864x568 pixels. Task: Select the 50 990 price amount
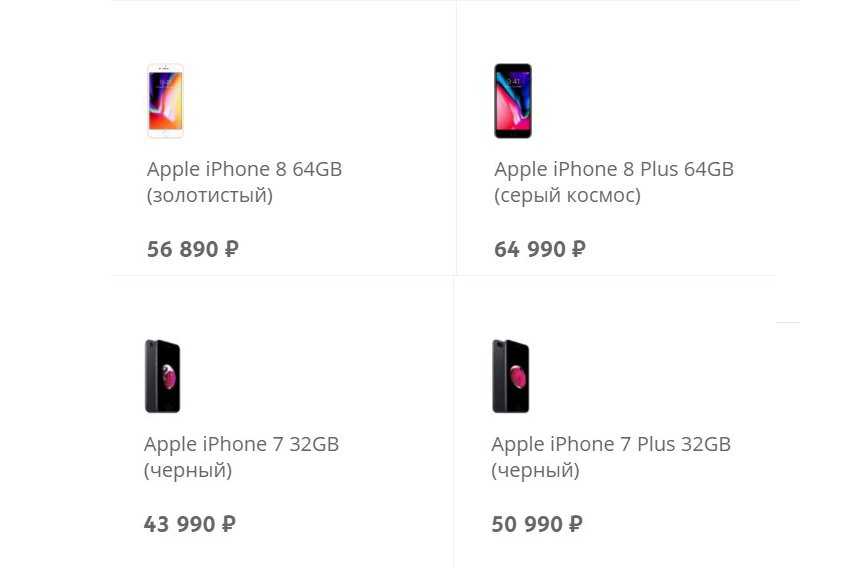(527, 523)
